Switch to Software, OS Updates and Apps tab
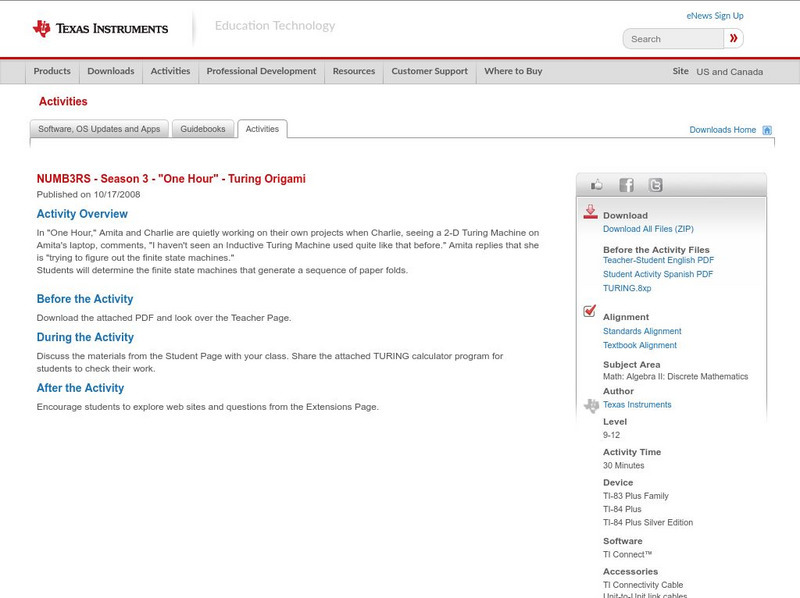 [99, 129]
